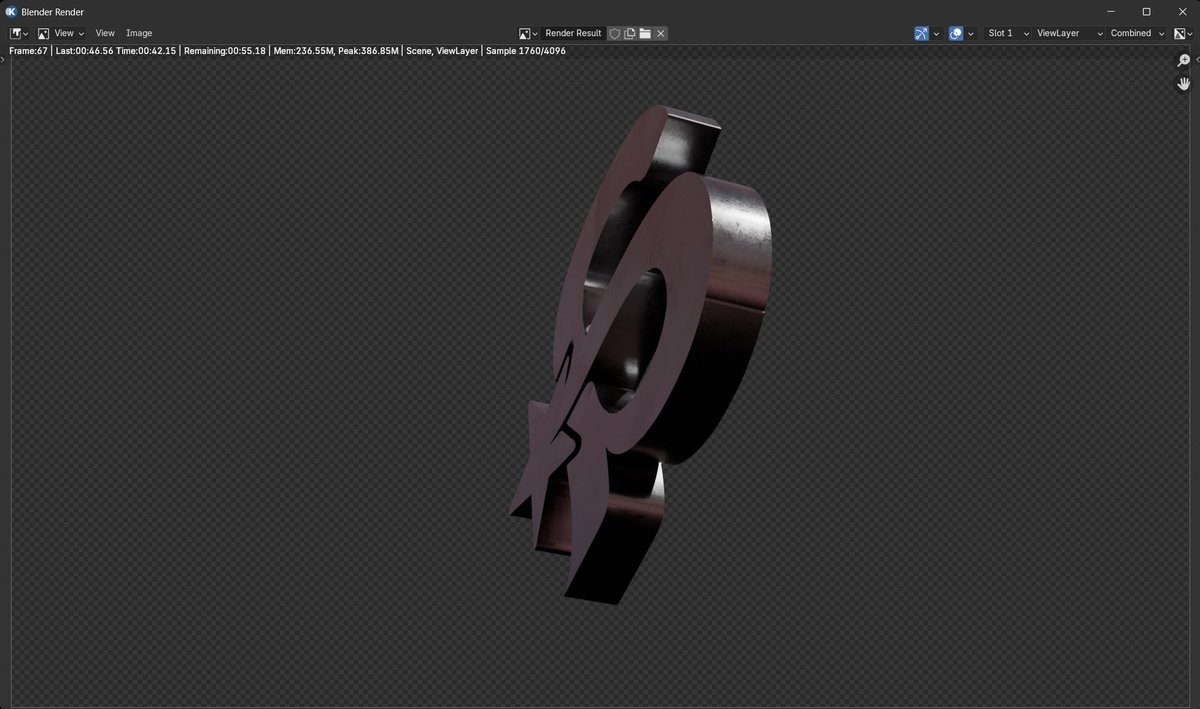Open the Slot 1 render slot dropdown
The width and height of the screenshot is (1200, 709).
[1007, 33]
